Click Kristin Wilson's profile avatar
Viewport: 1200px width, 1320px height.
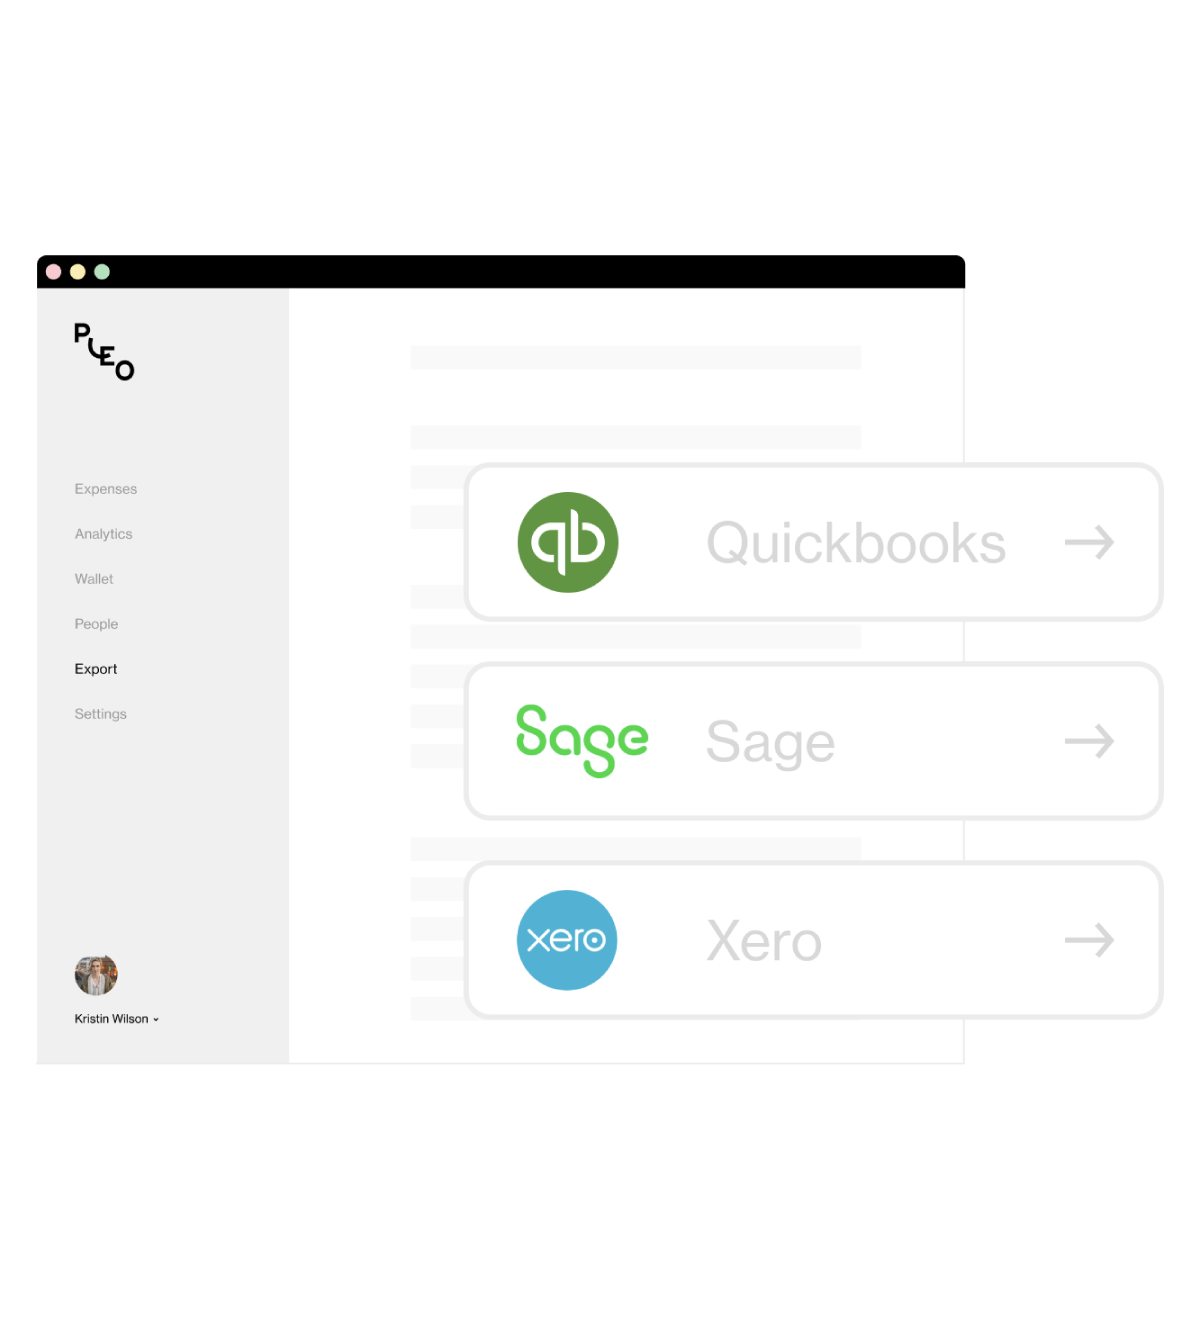click(x=96, y=975)
